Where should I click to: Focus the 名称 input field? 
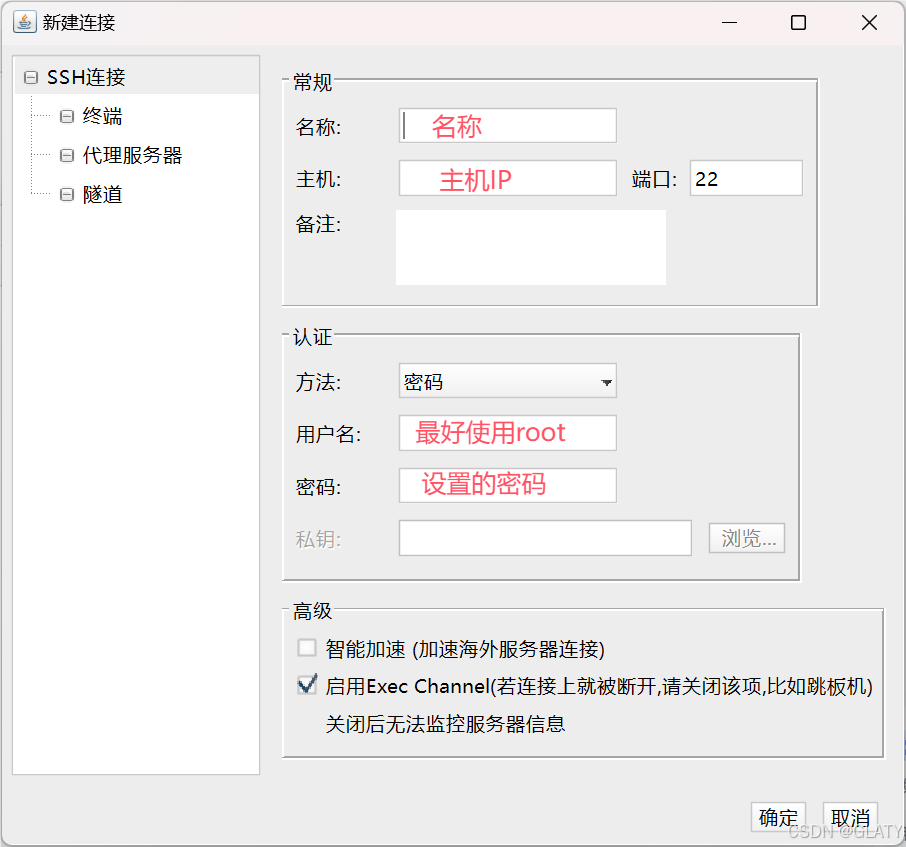pos(507,125)
